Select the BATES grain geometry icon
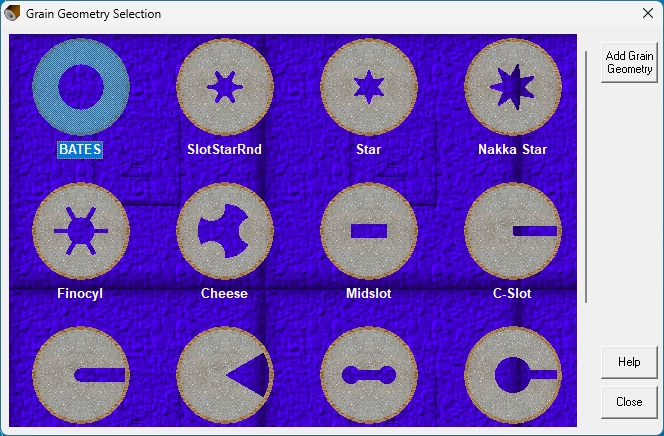The width and height of the screenshot is (664, 436). (x=81, y=87)
